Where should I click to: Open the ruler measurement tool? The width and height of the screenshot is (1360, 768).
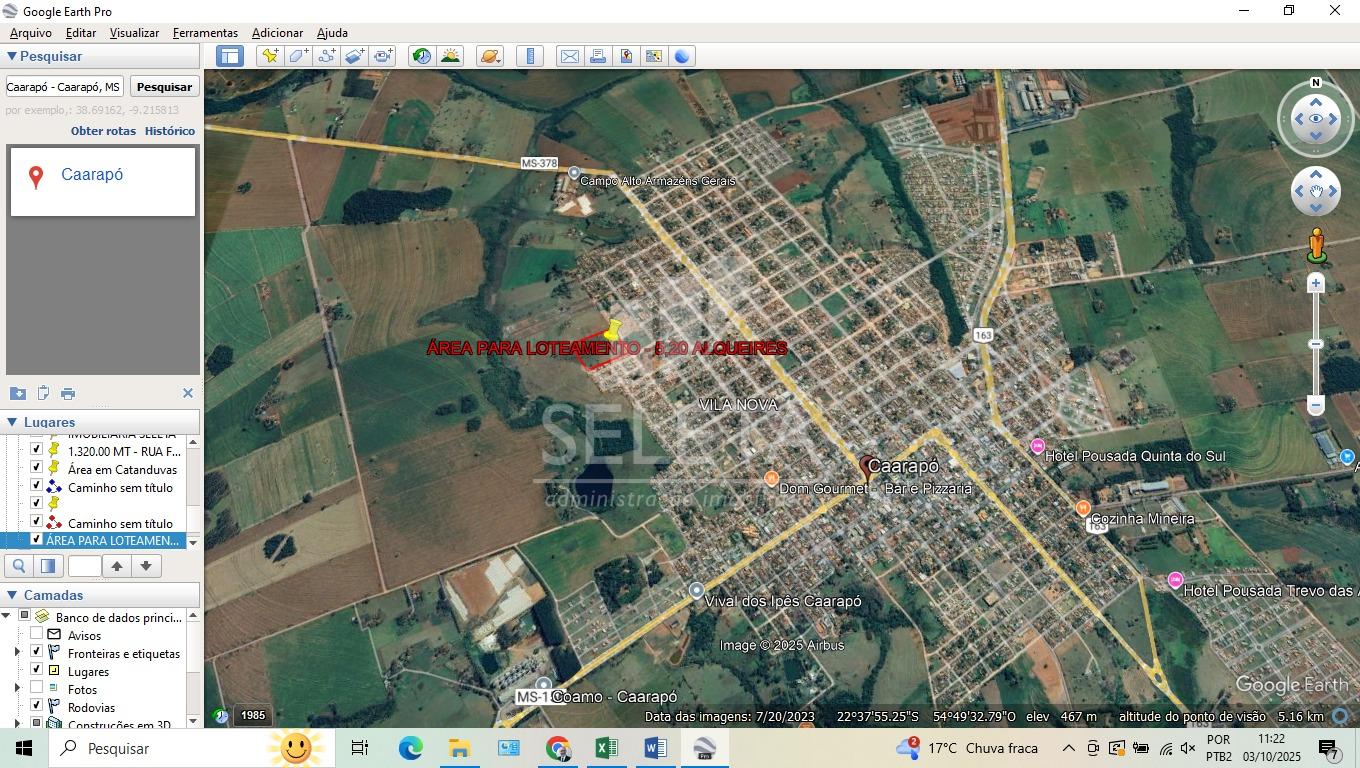point(530,56)
